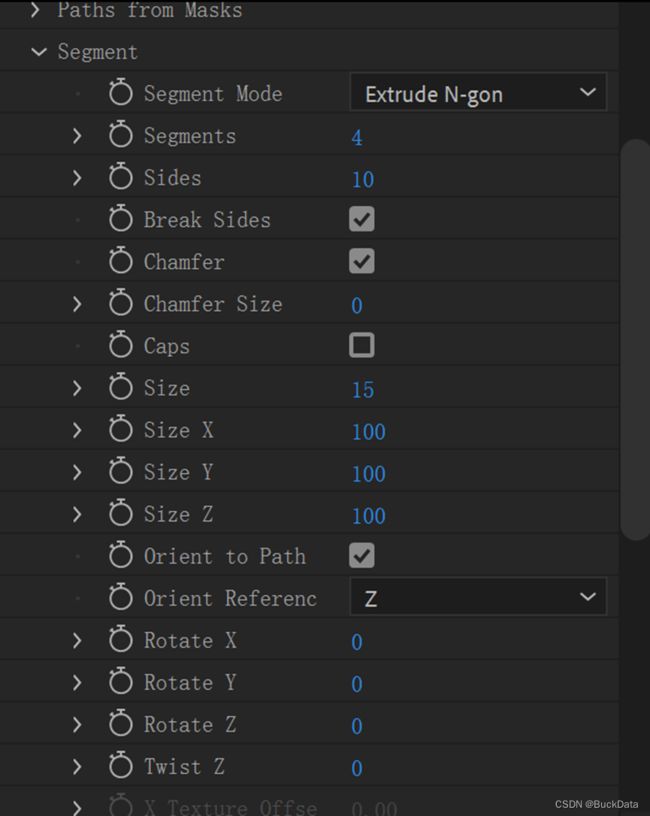Activate the Chamfer Size stopwatch

tap(121, 302)
